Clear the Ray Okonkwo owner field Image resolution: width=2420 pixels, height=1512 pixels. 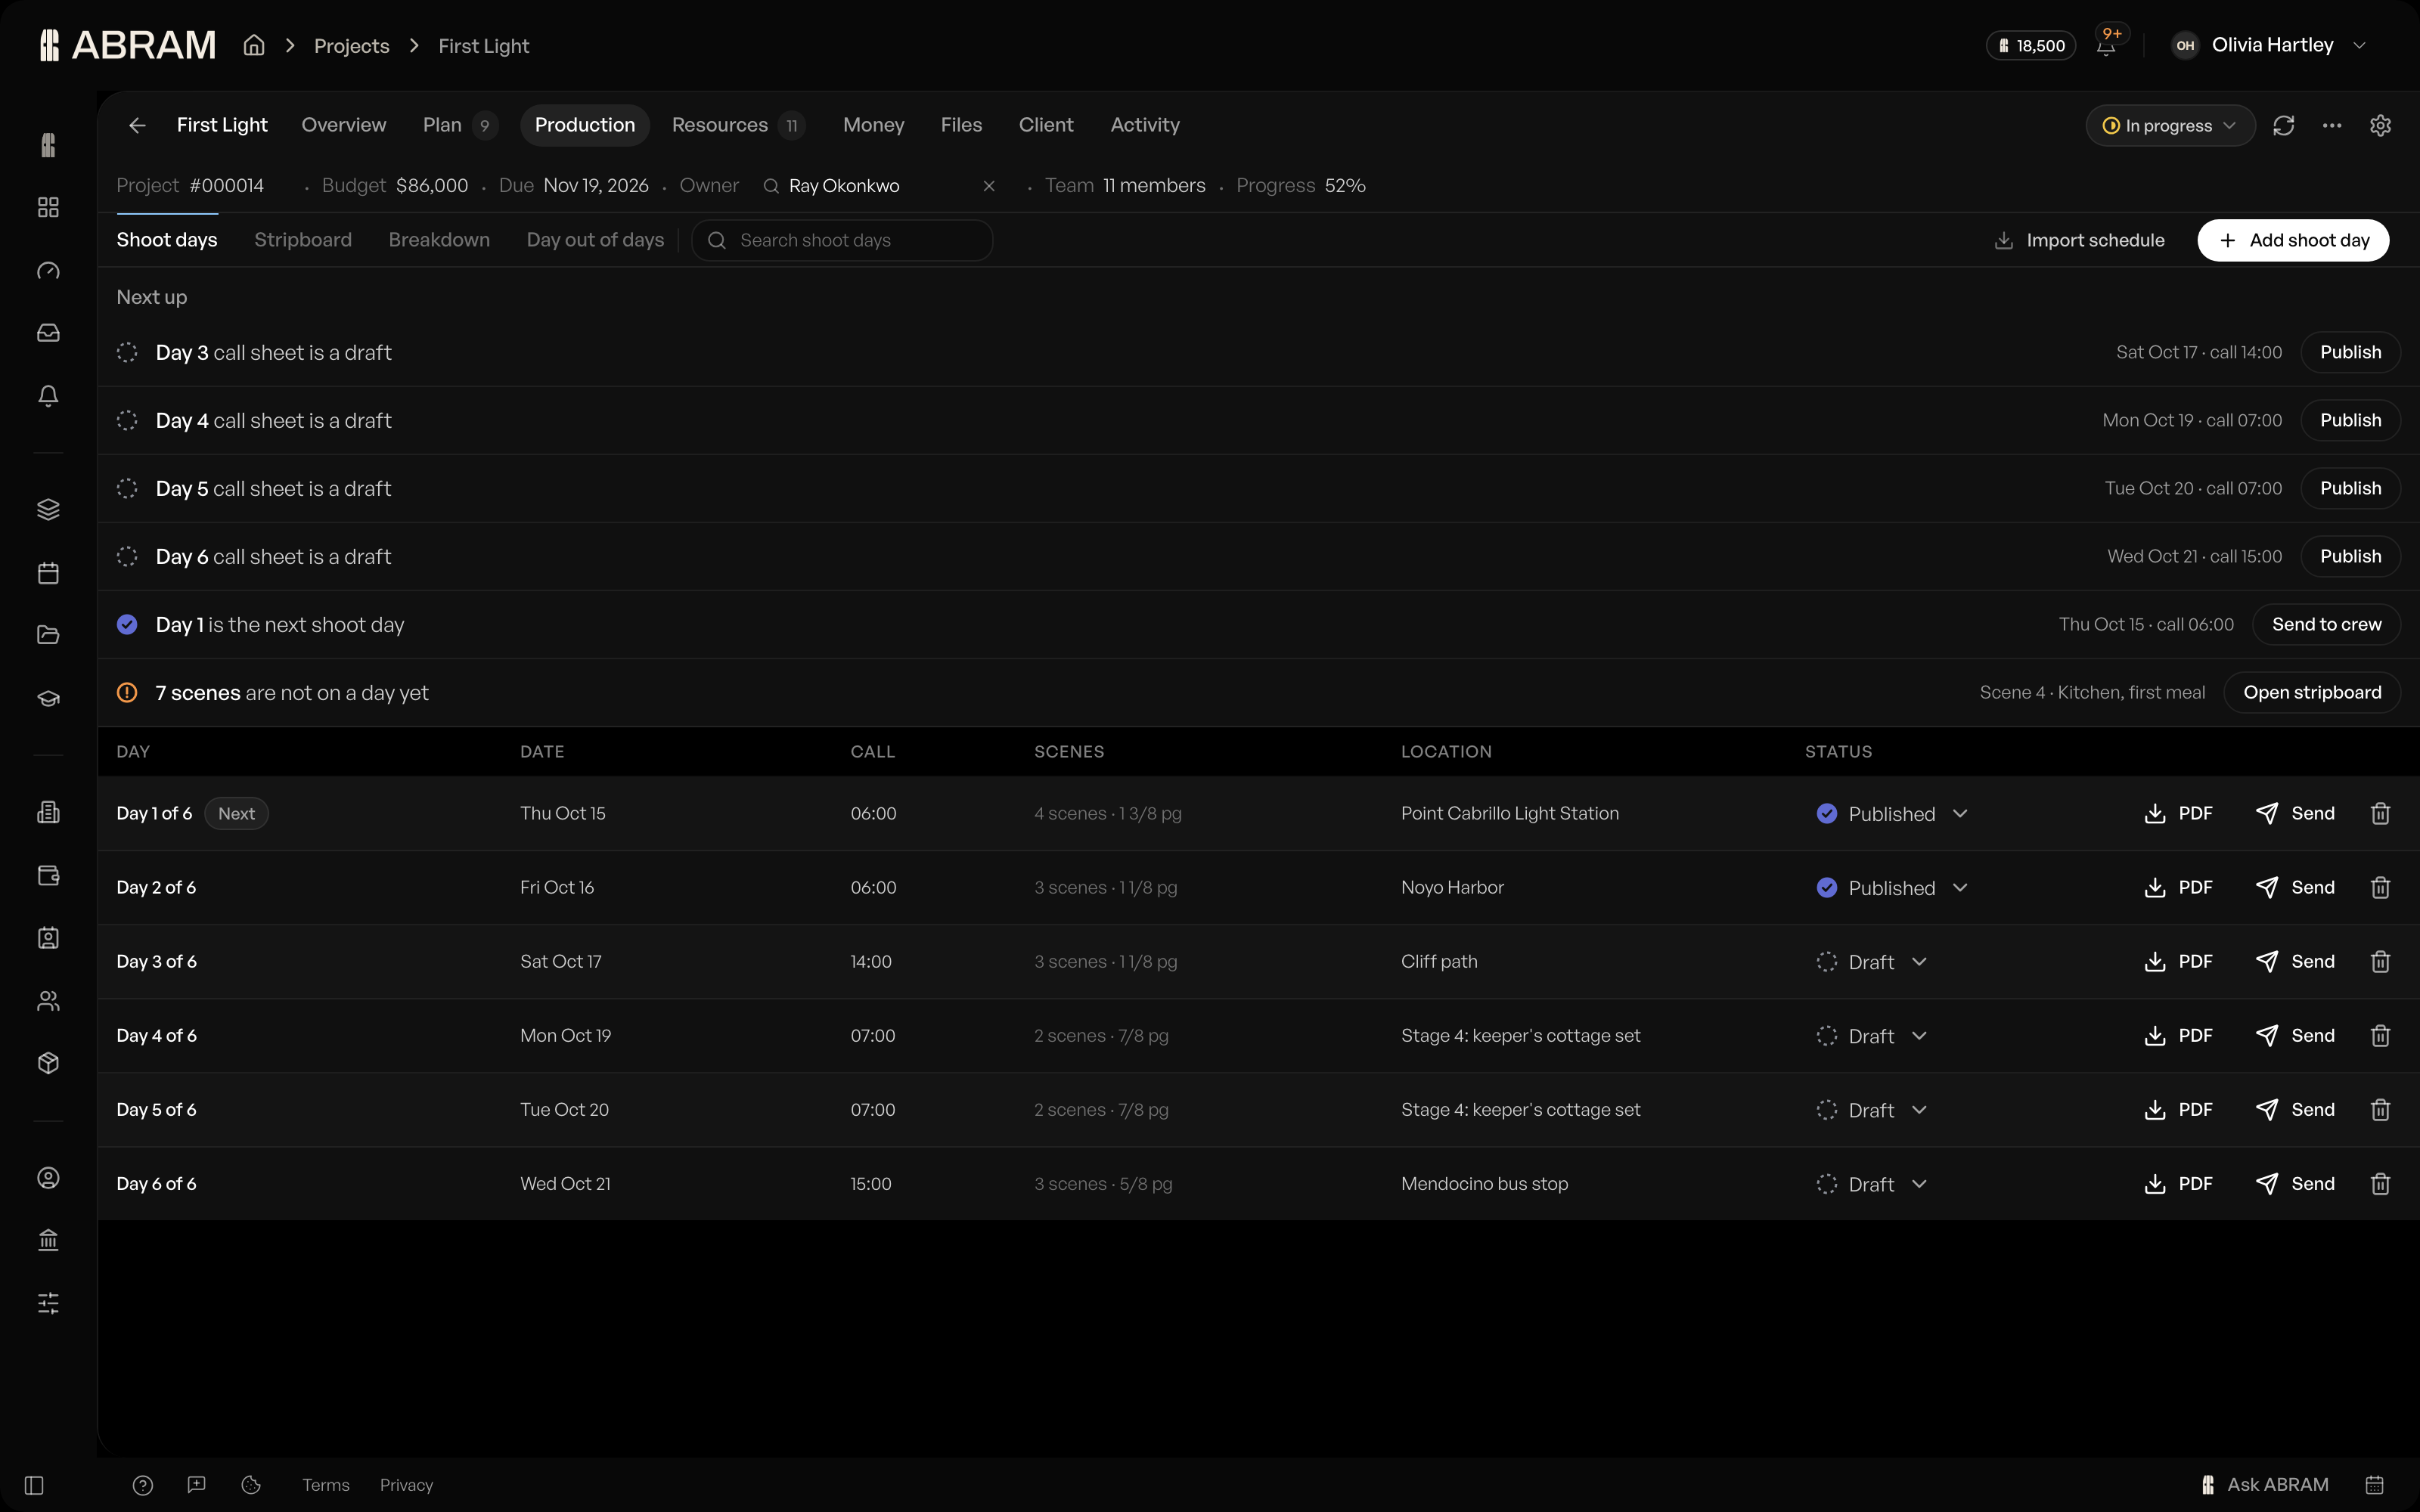tap(989, 186)
